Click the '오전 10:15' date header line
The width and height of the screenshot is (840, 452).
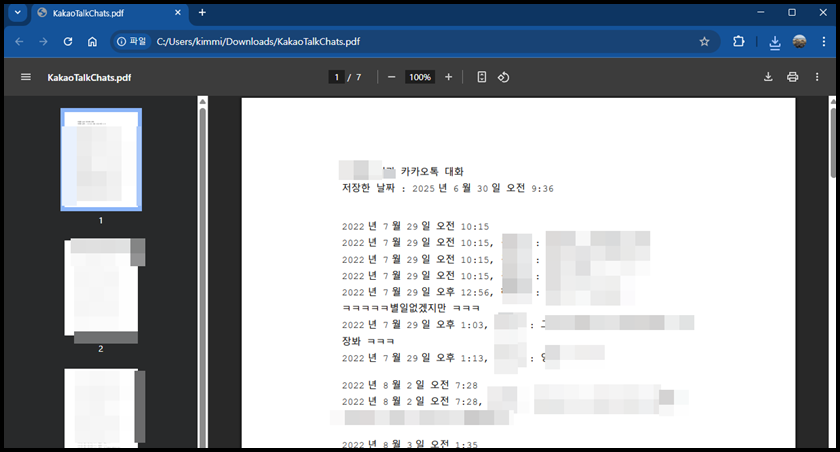(416, 226)
